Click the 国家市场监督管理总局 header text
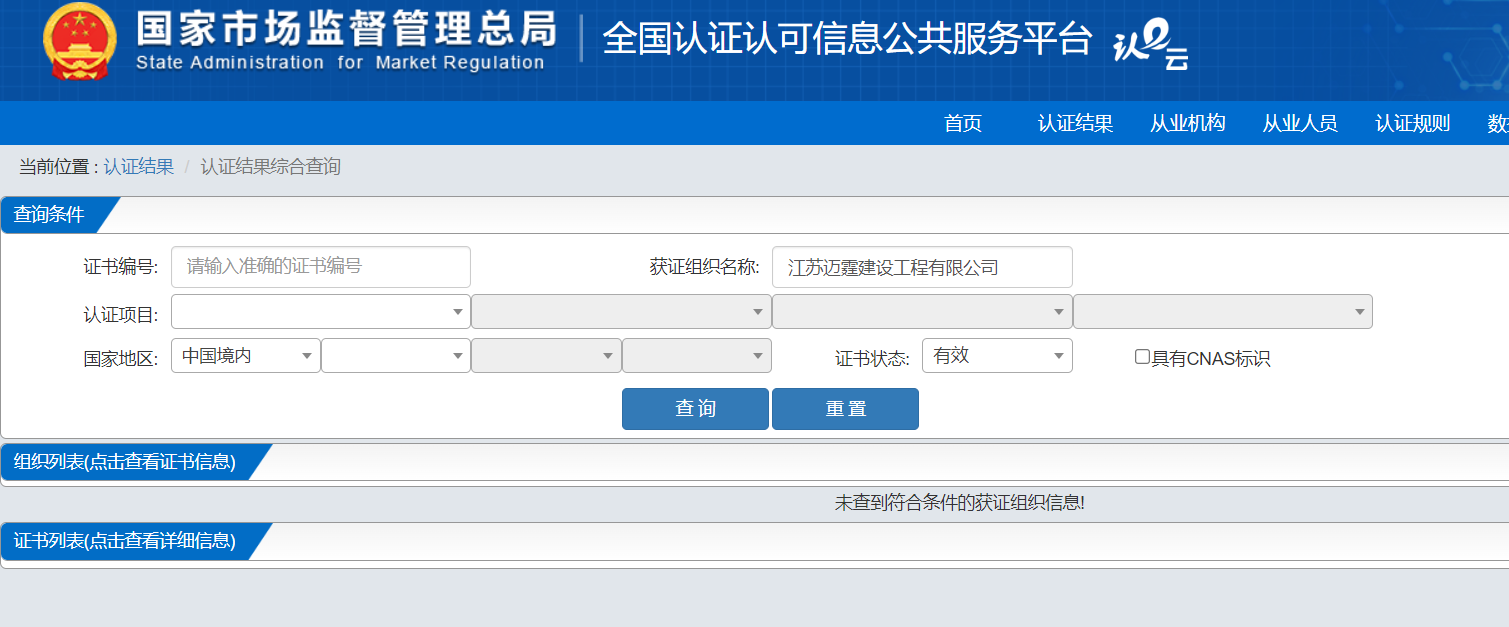The image size is (1509, 627). click(x=346, y=30)
